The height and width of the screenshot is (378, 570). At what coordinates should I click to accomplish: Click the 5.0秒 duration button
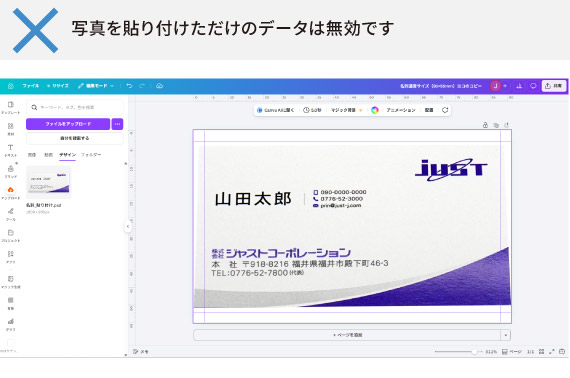(x=312, y=110)
